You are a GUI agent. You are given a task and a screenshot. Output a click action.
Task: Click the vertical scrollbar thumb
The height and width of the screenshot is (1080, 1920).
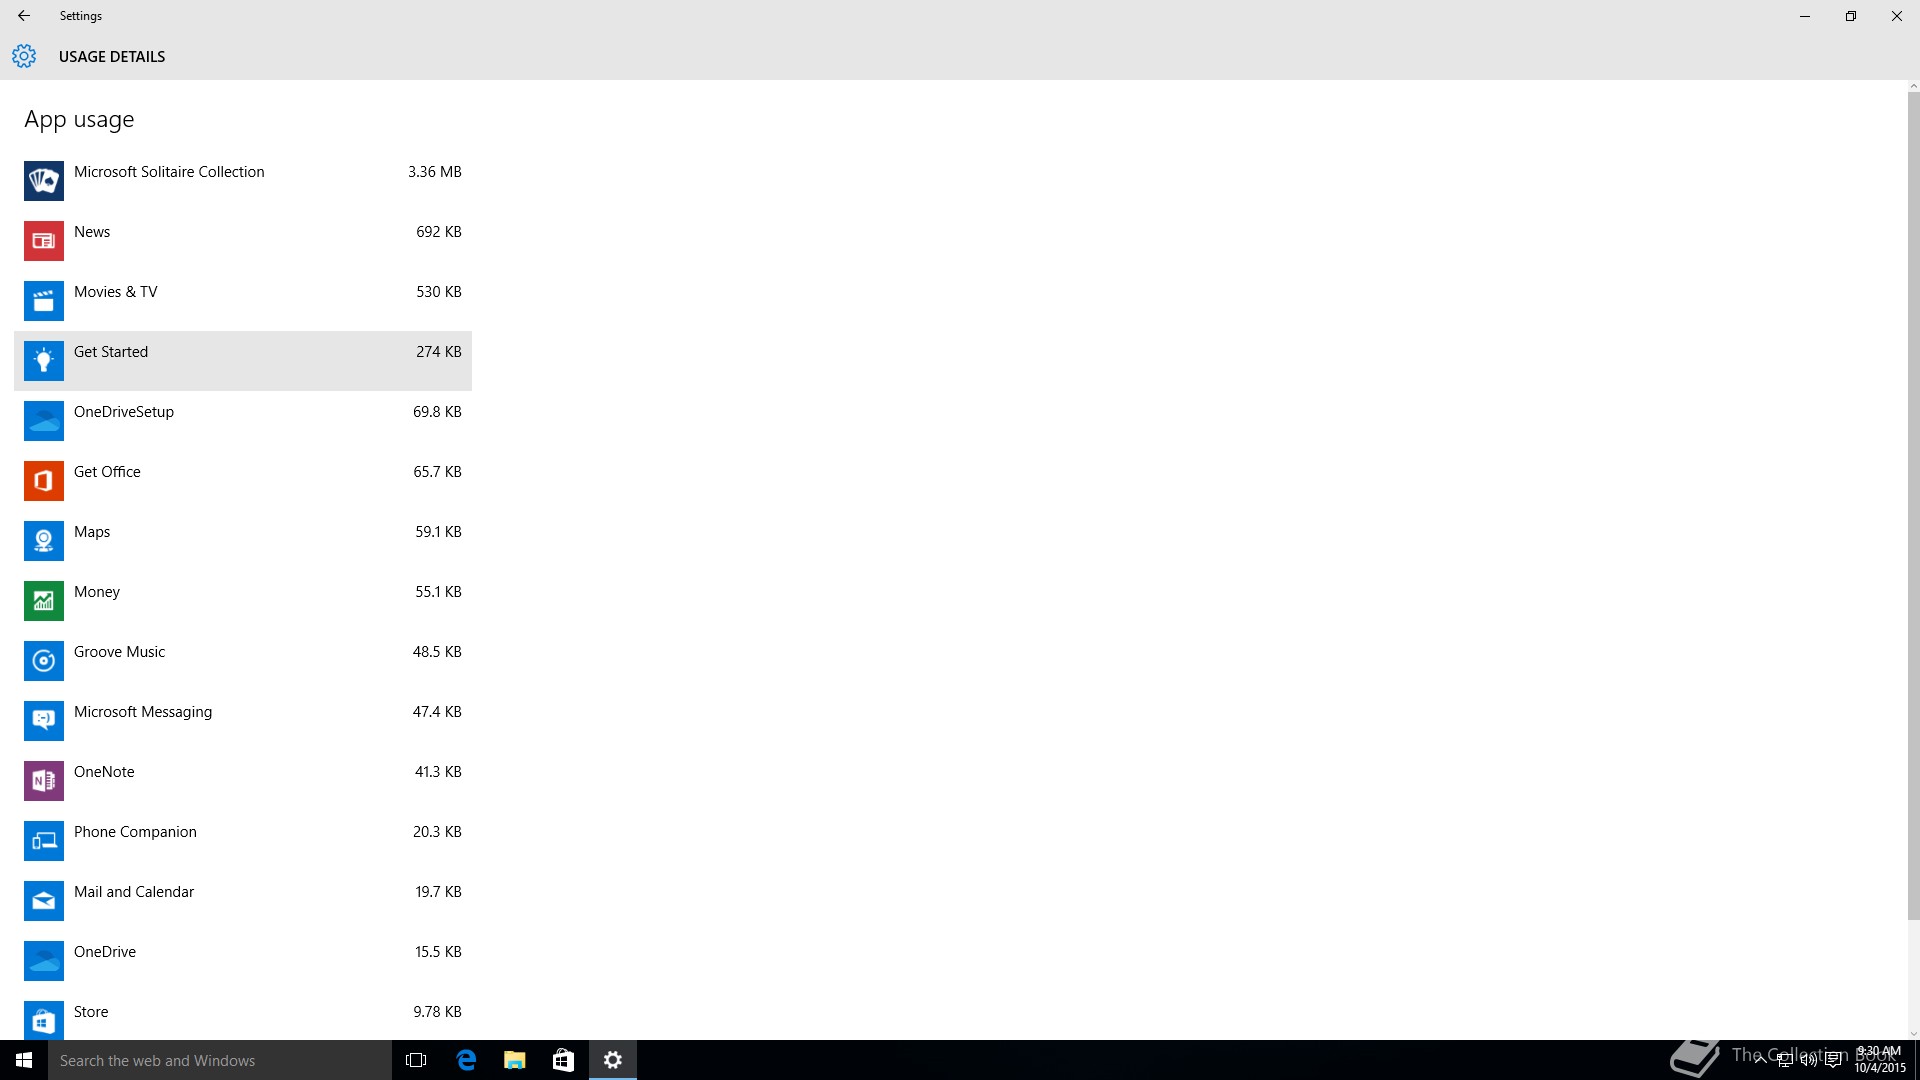pyautogui.click(x=1914, y=506)
